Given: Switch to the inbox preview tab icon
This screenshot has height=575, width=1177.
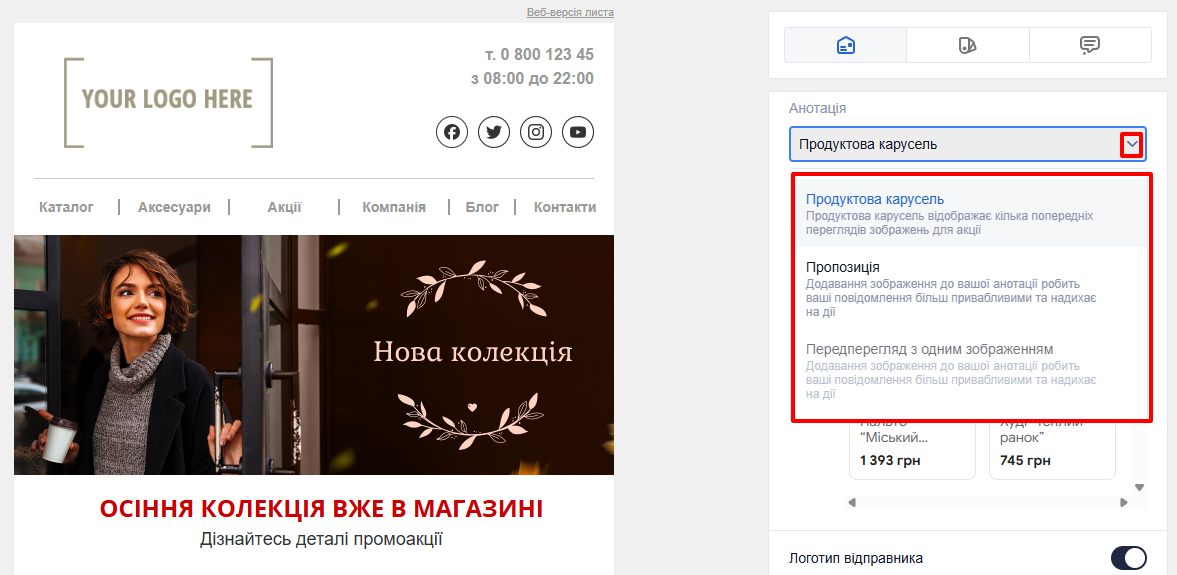Looking at the screenshot, I should [845, 45].
